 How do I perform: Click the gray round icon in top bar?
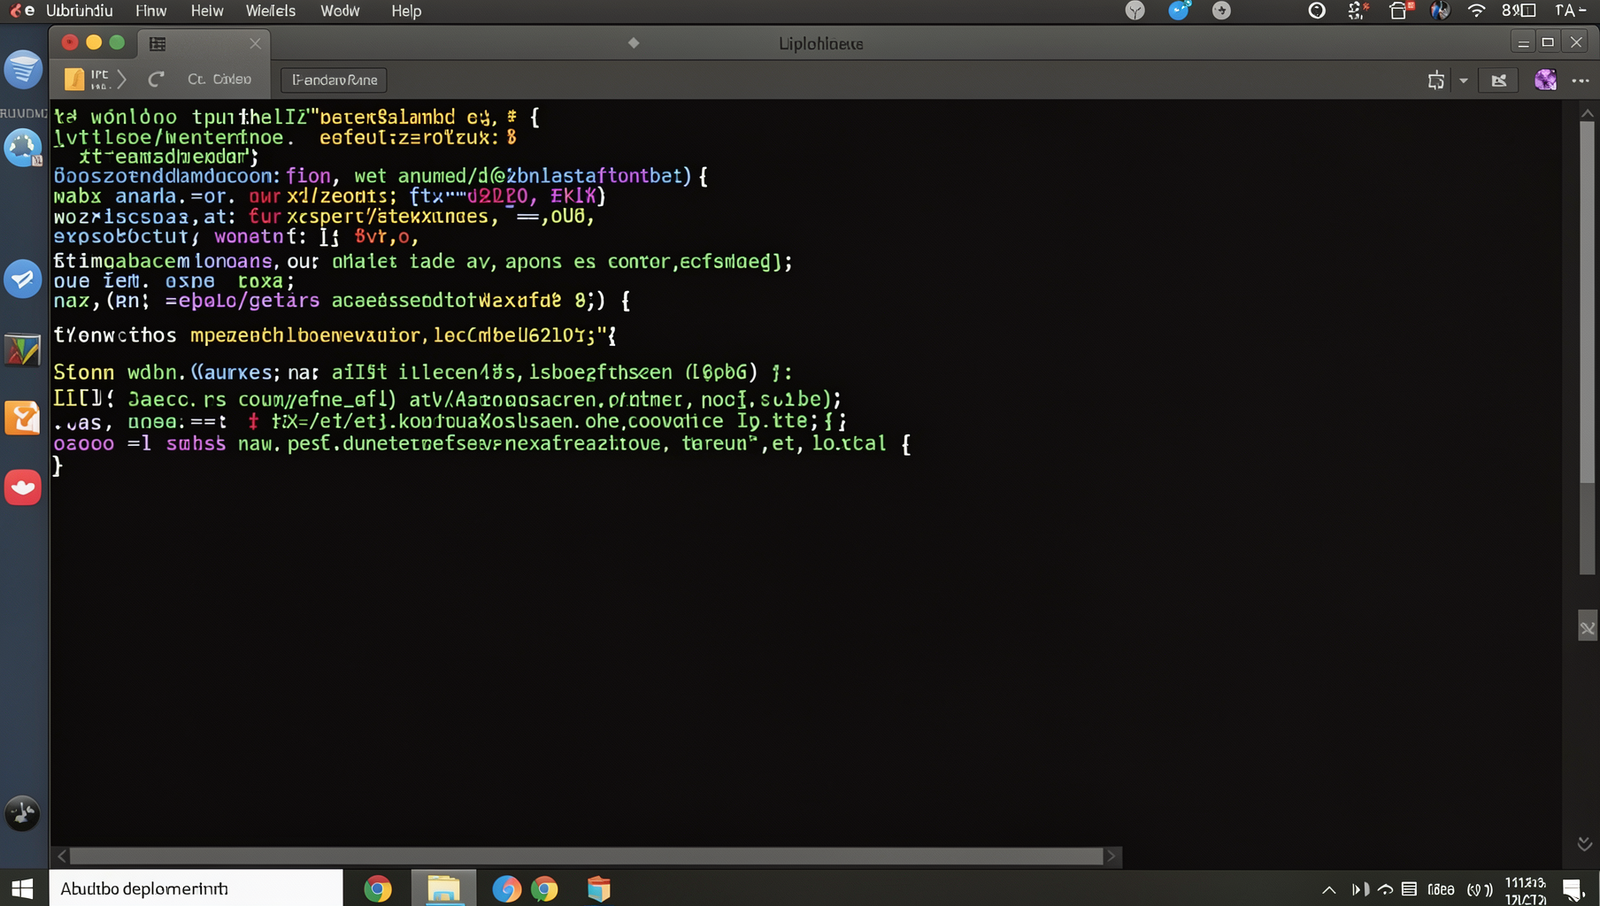coord(1135,11)
